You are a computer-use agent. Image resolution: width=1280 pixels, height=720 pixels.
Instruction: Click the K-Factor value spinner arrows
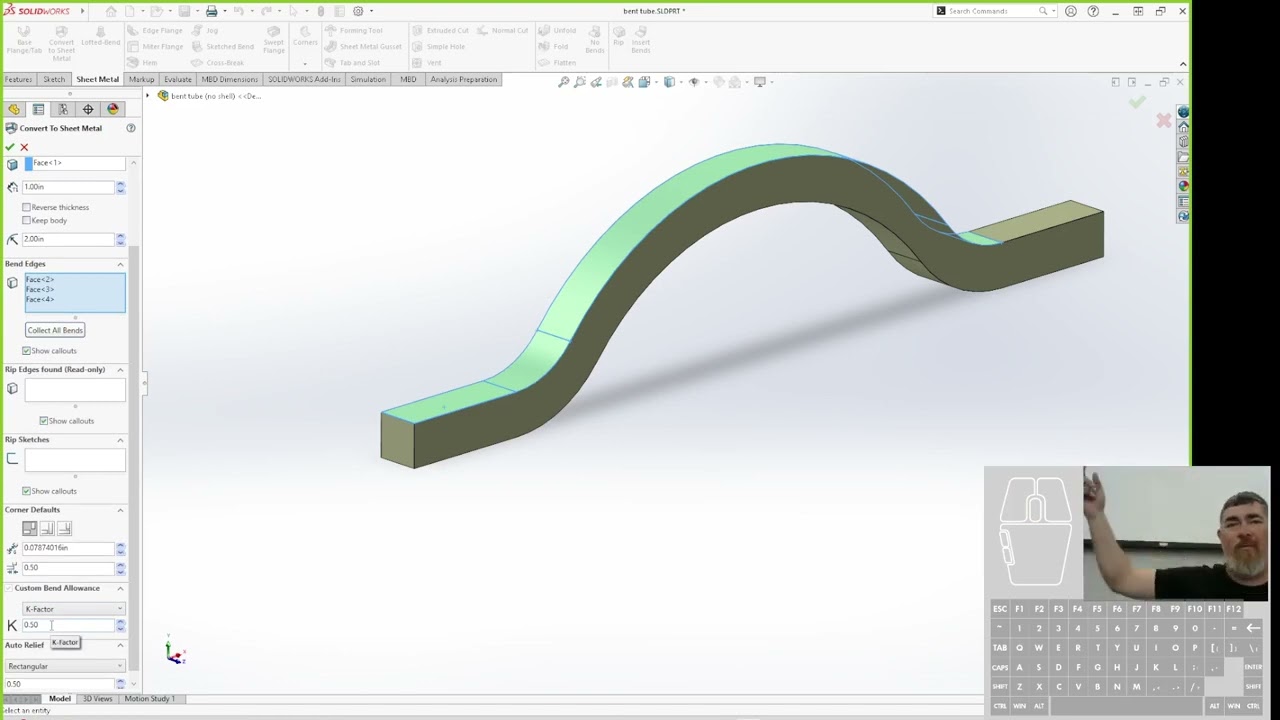pyautogui.click(x=120, y=625)
